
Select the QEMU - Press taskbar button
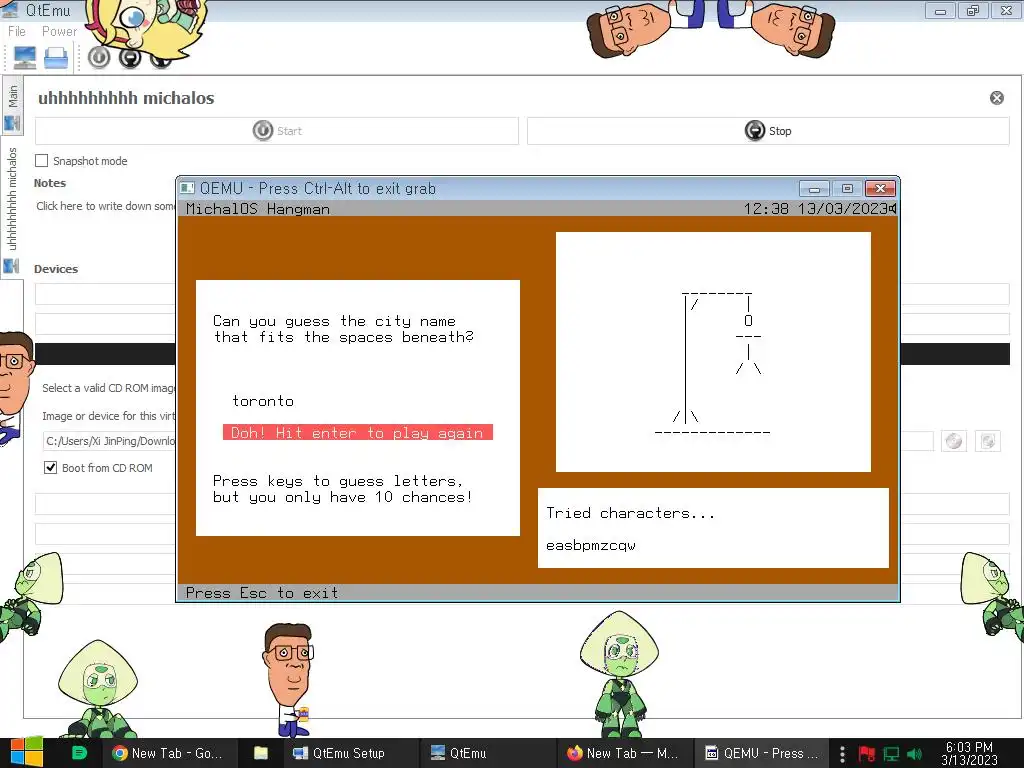tap(761, 753)
